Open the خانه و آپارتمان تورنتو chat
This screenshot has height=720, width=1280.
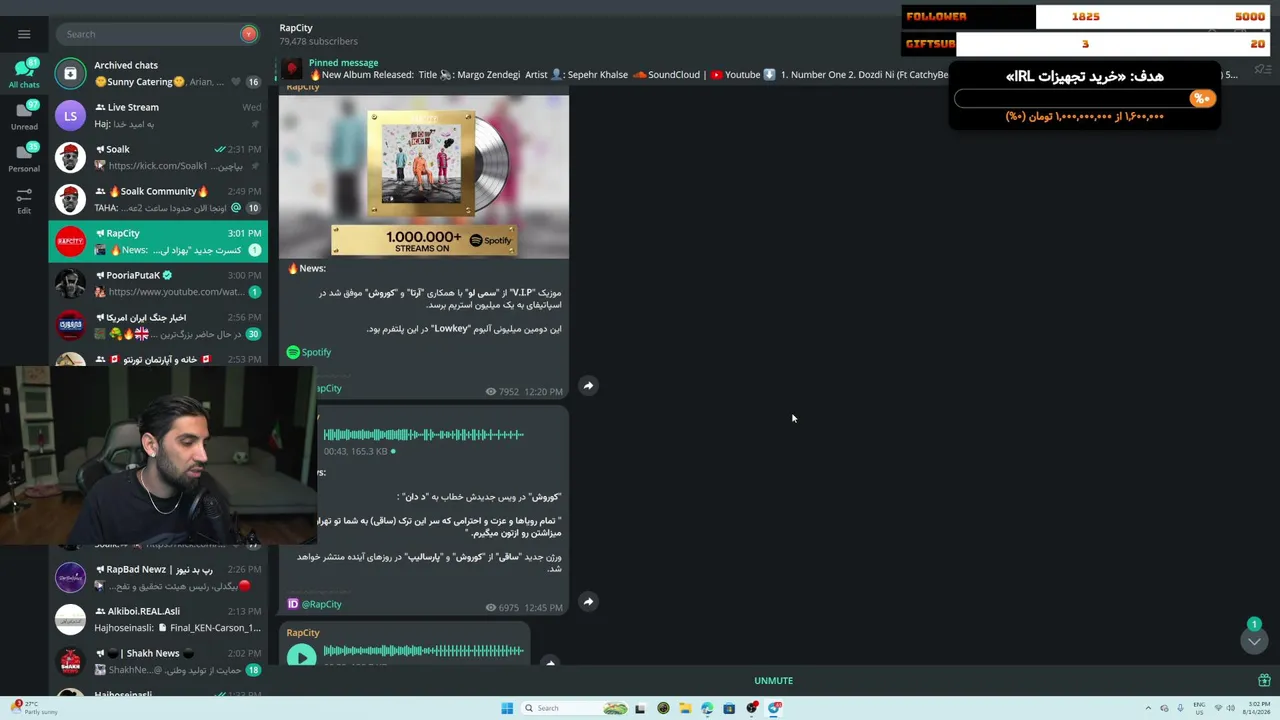[158, 357]
